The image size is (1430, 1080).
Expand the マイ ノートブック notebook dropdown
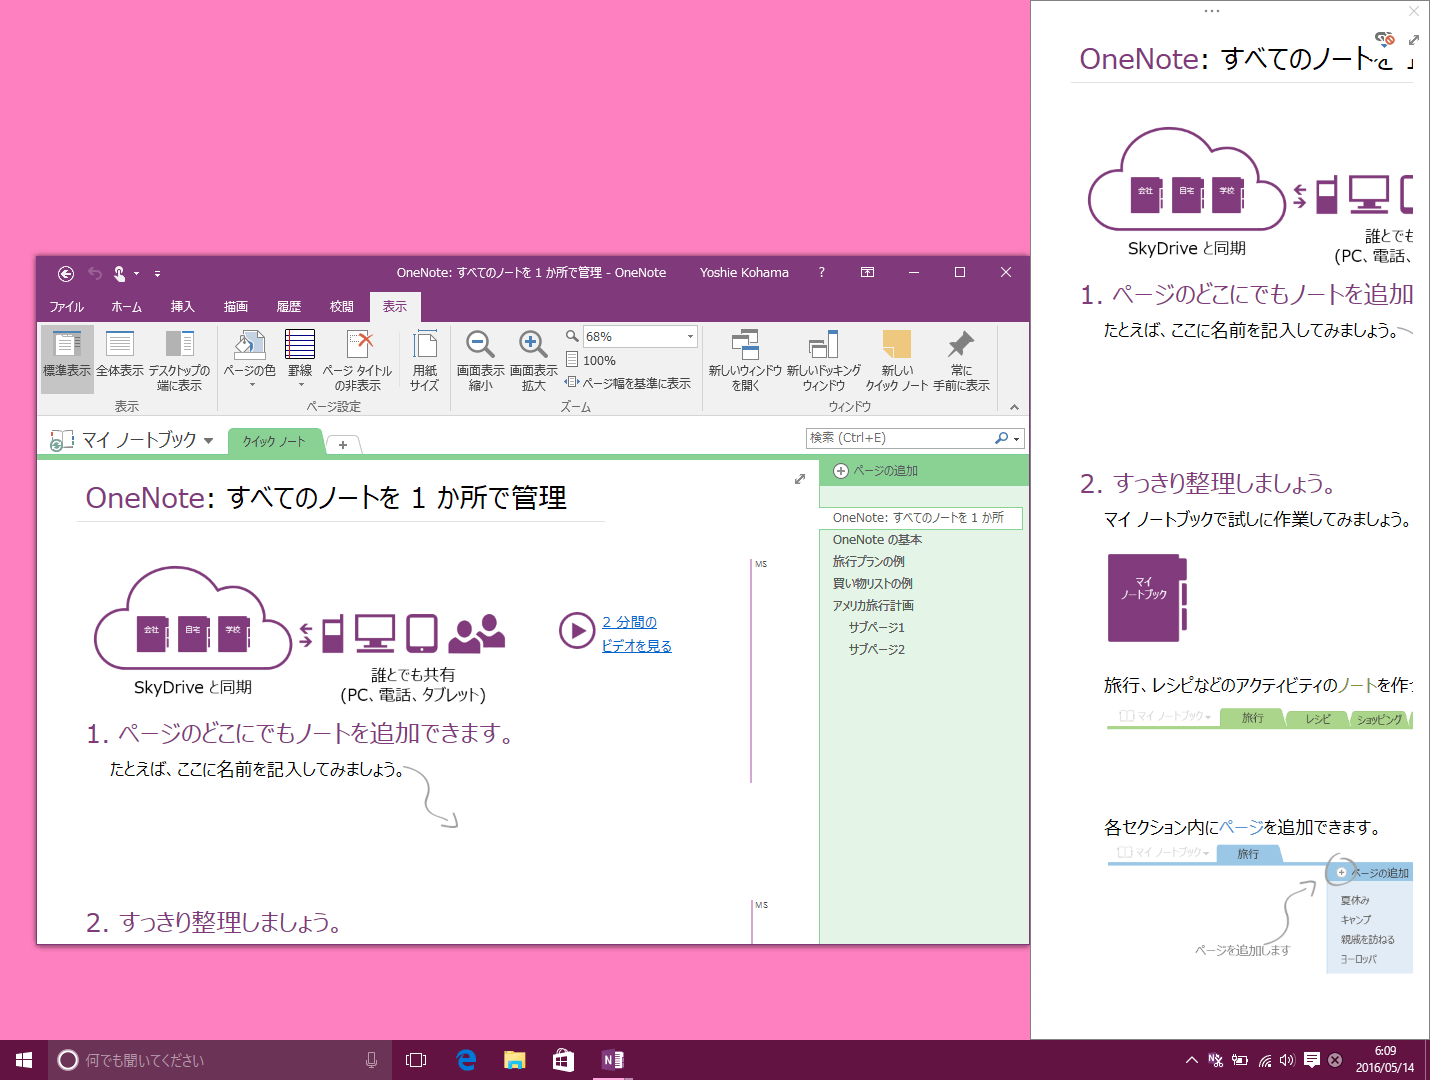click(208, 440)
